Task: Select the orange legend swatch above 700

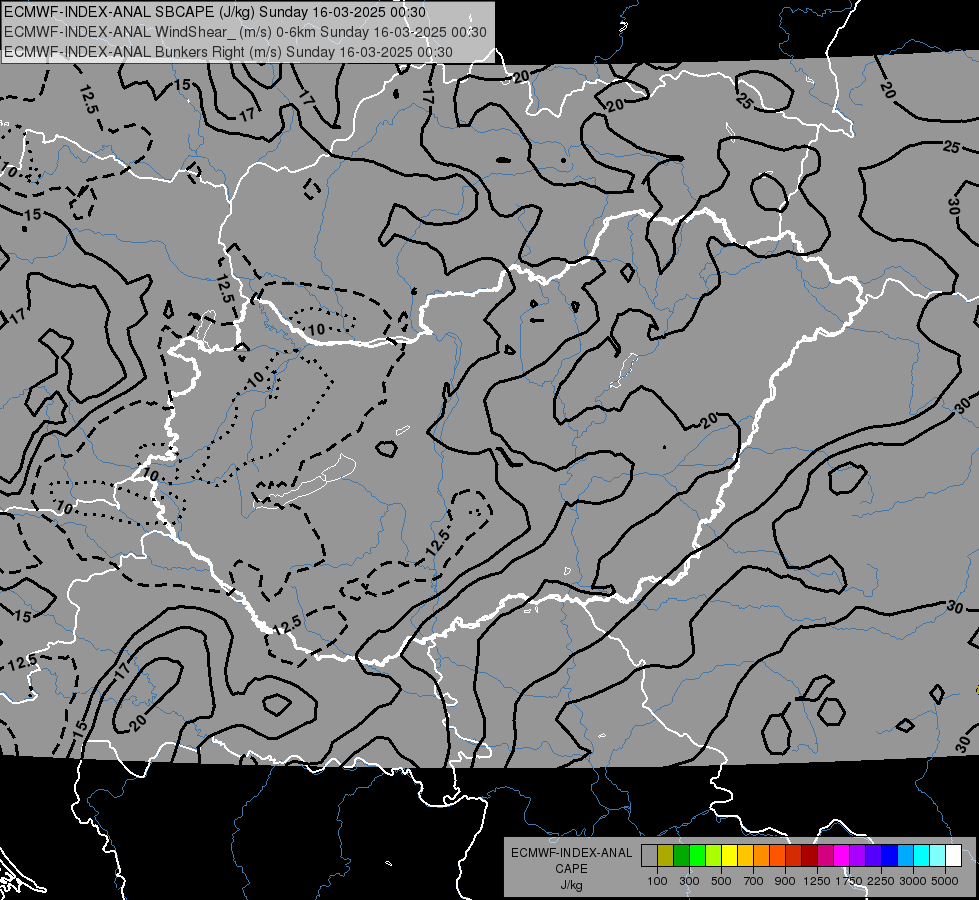Action: click(x=761, y=856)
